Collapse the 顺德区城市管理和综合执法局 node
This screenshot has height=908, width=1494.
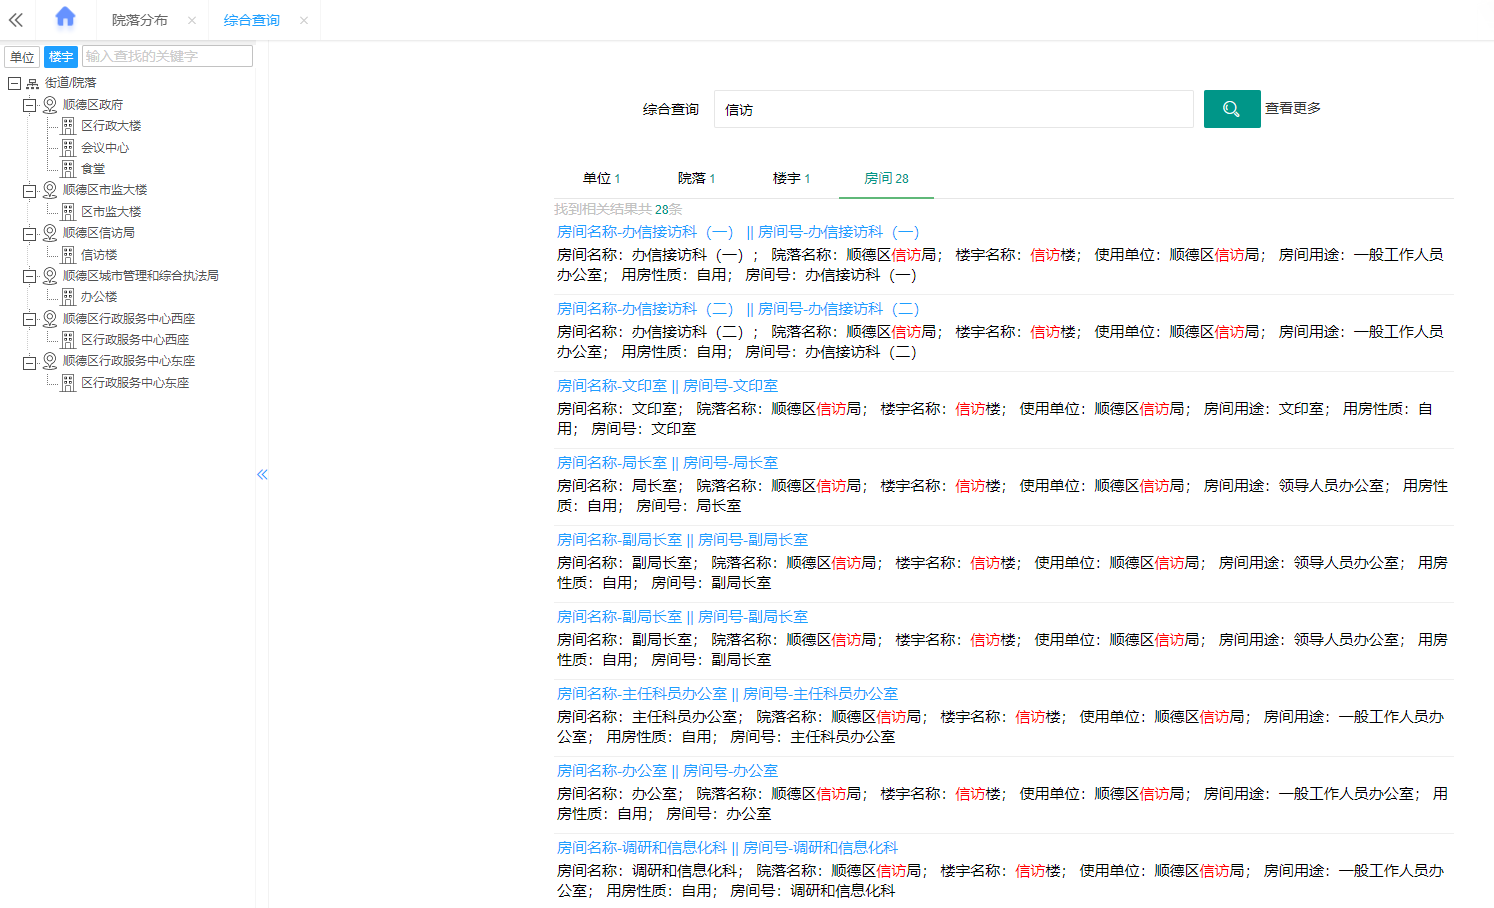pos(30,276)
